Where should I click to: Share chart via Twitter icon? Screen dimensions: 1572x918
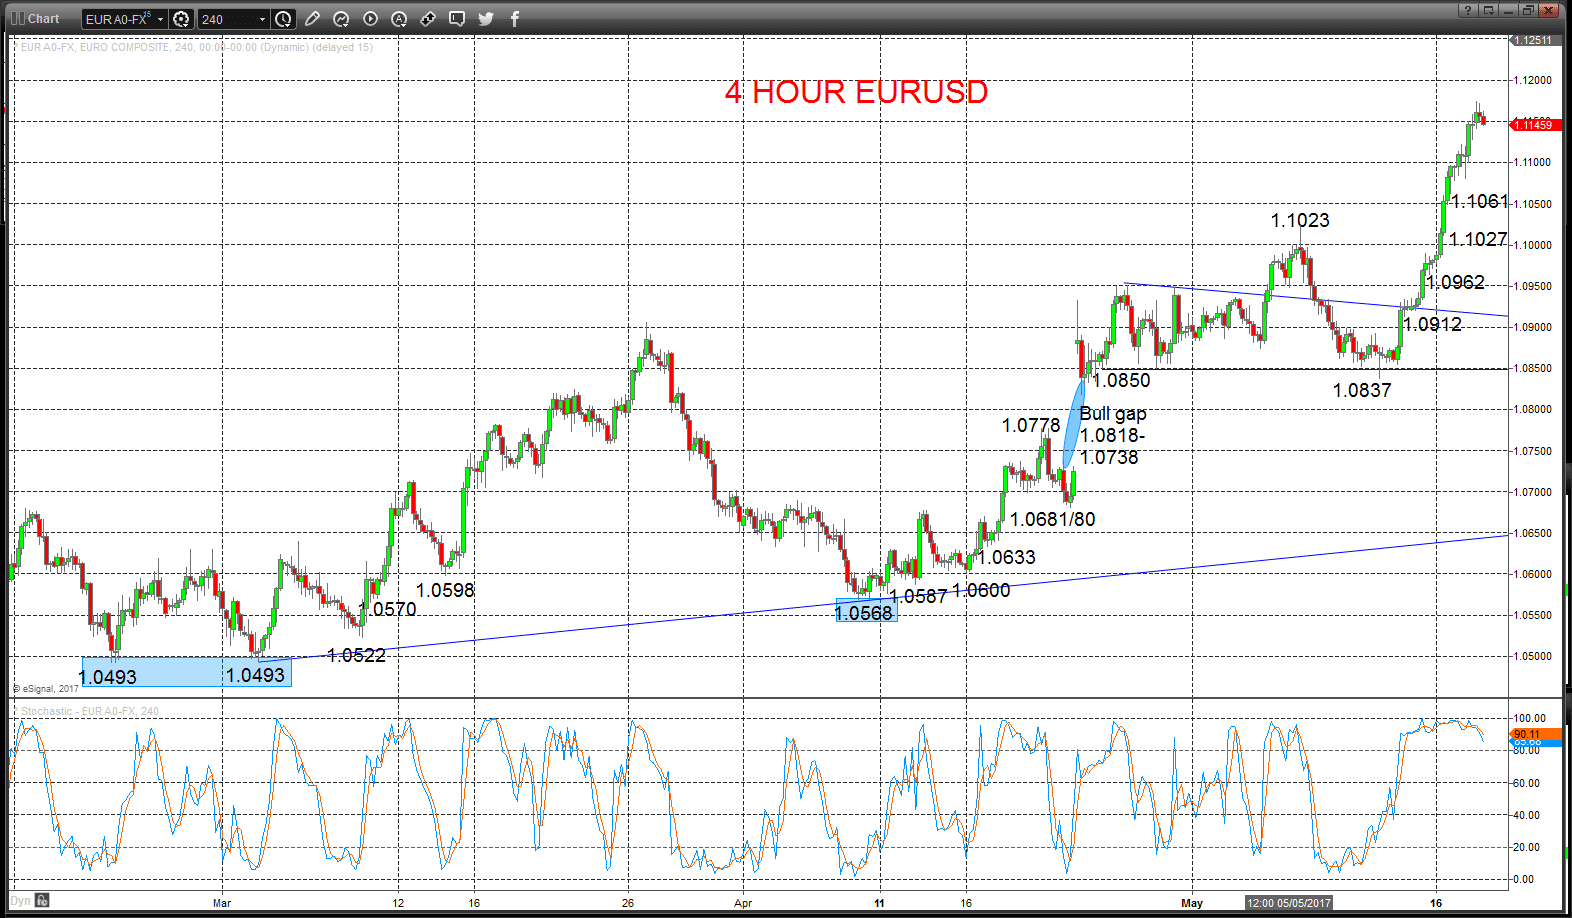[486, 19]
